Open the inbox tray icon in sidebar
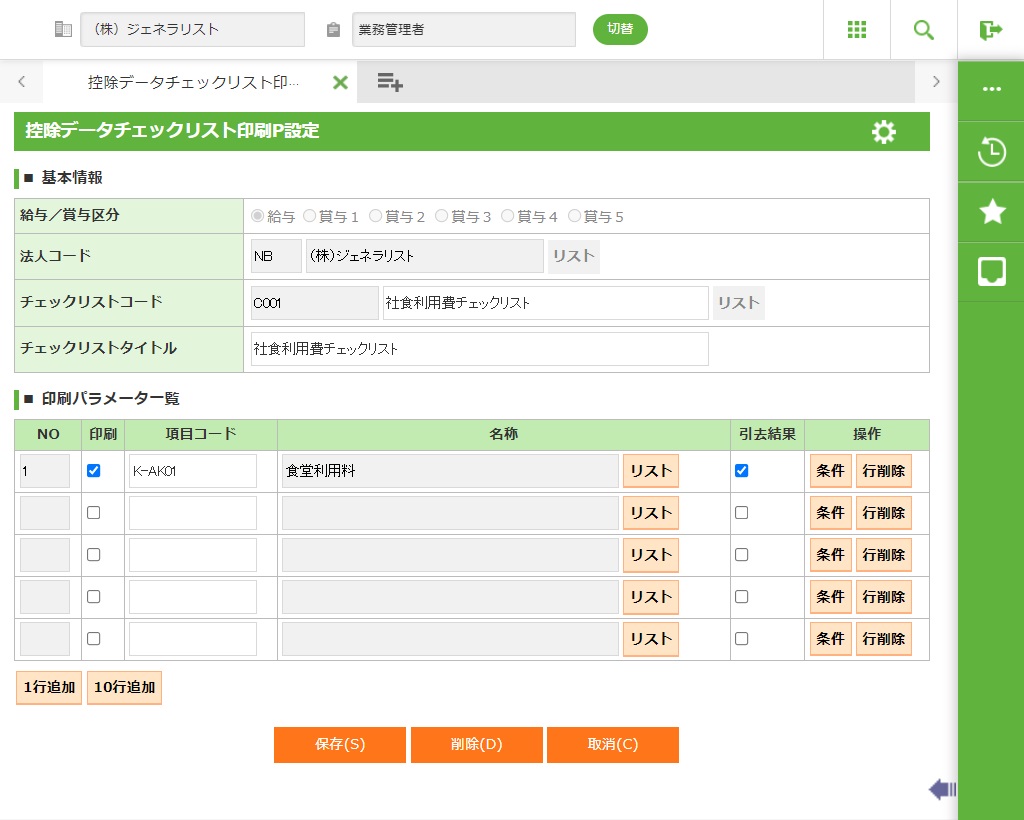Viewport: 1024px width, 820px height. (x=991, y=271)
